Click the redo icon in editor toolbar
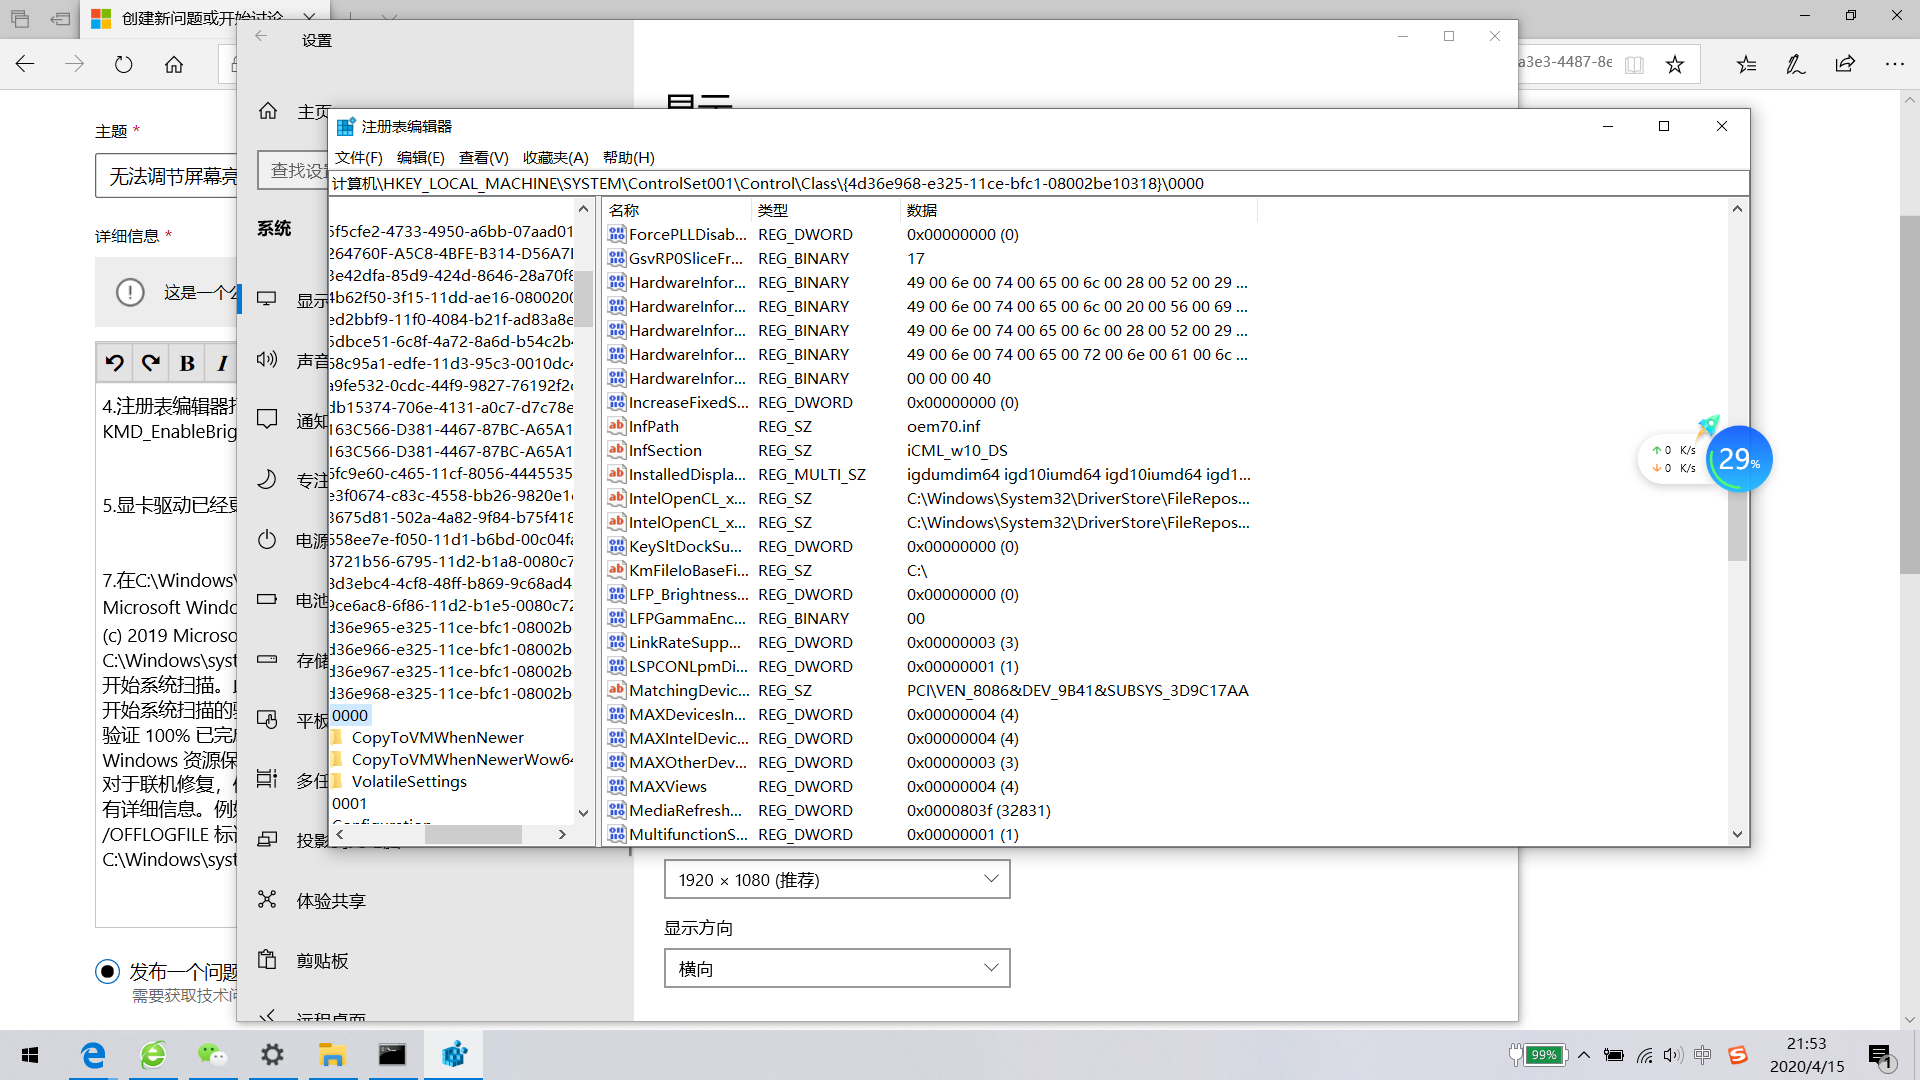 [151, 363]
